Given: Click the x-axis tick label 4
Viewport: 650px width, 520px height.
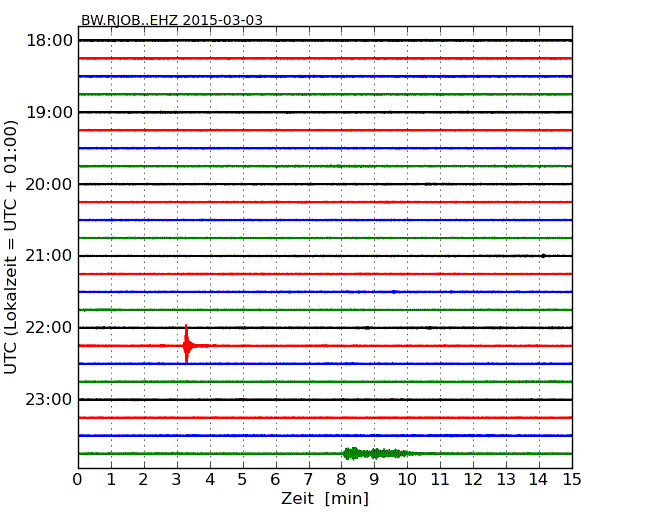Looking at the screenshot, I should point(210,480).
